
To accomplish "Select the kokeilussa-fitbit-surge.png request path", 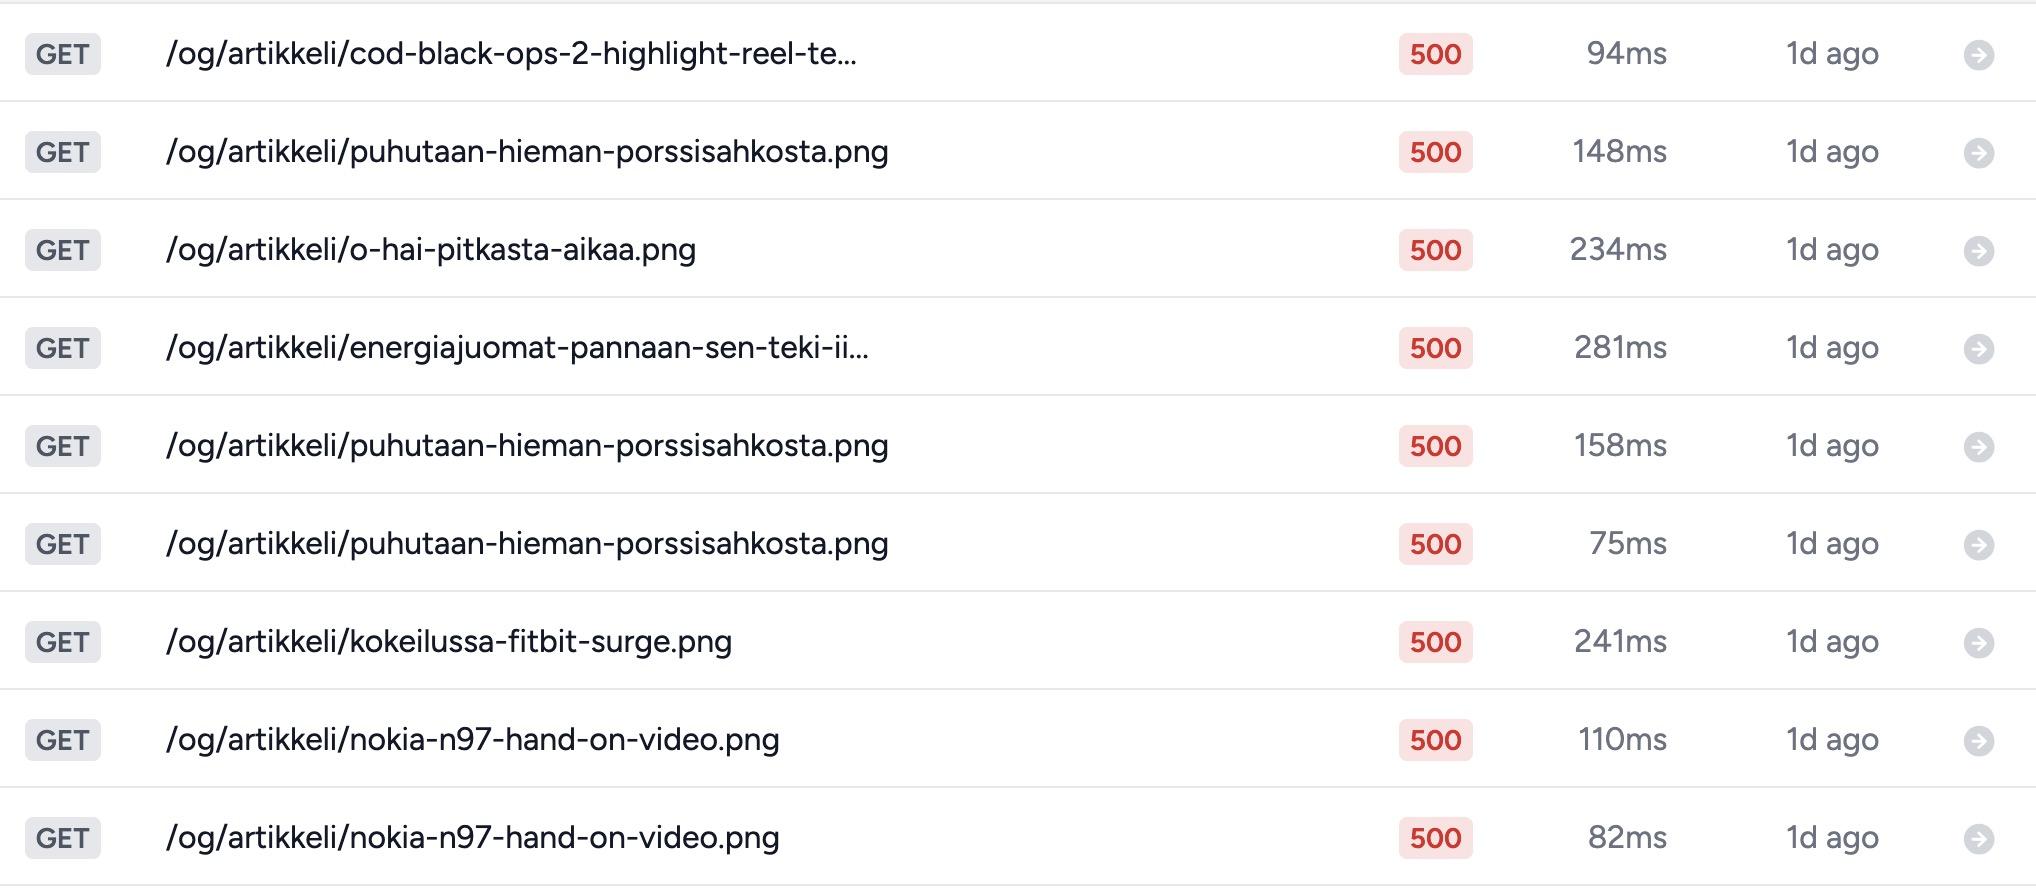I will coord(448,642).
